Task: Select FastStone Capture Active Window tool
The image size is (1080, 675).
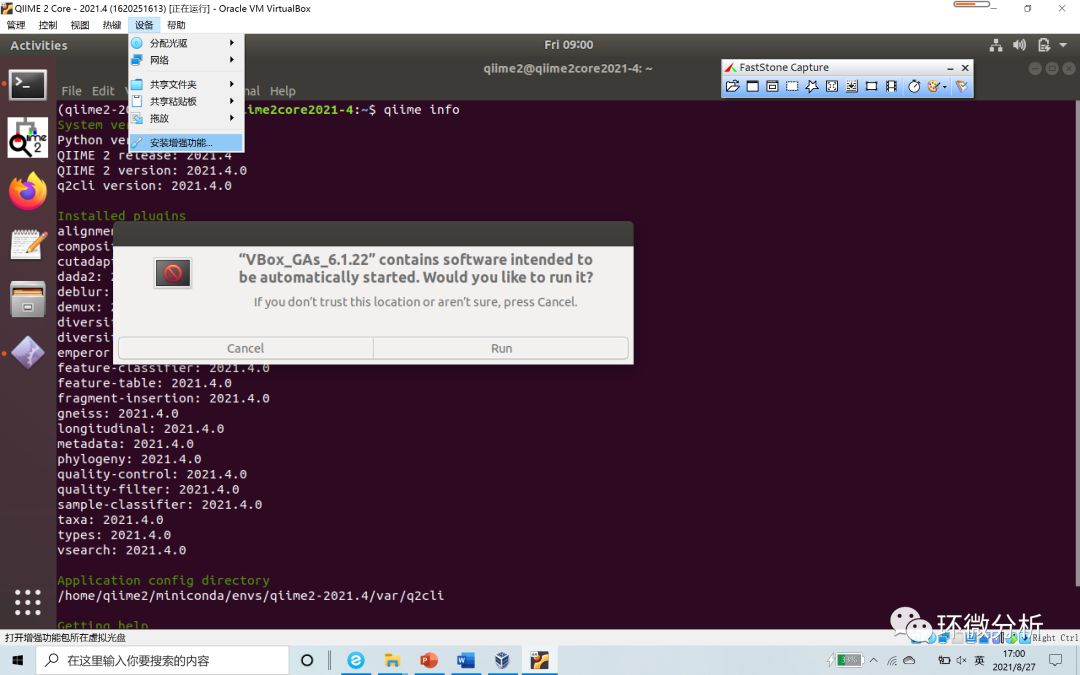Action: coord(752,86)
